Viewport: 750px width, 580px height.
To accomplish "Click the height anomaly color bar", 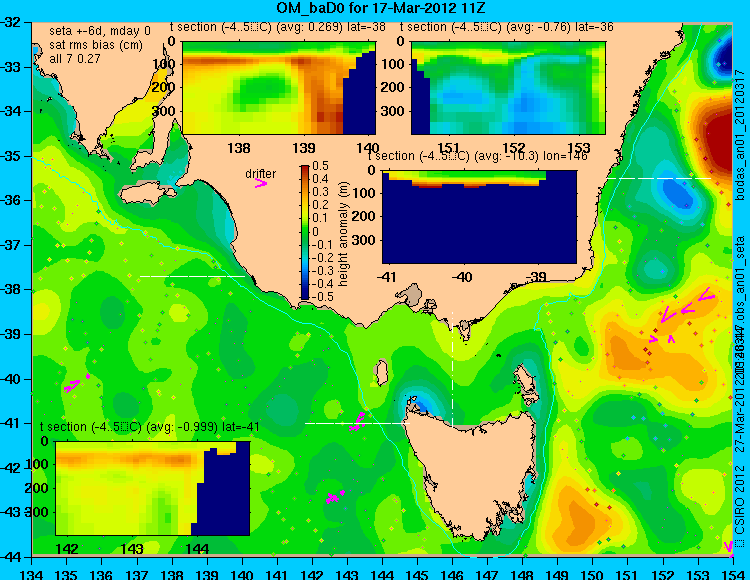I will coord(305,232).
